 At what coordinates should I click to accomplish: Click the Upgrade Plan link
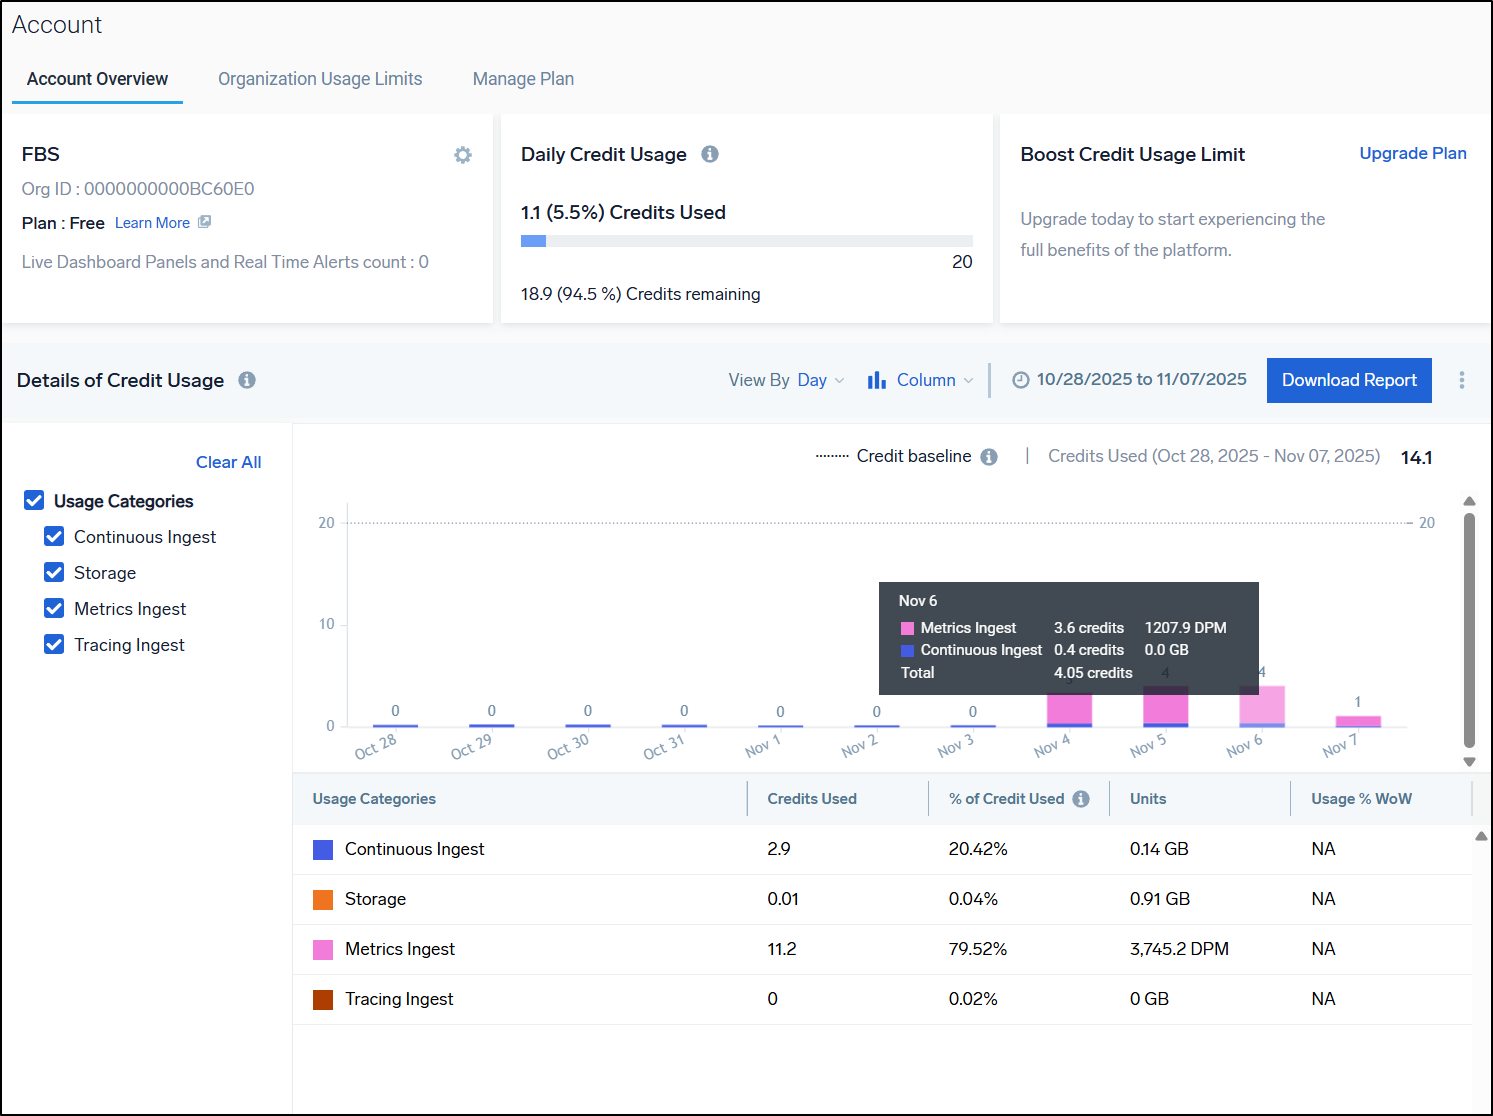(1412, 153)
